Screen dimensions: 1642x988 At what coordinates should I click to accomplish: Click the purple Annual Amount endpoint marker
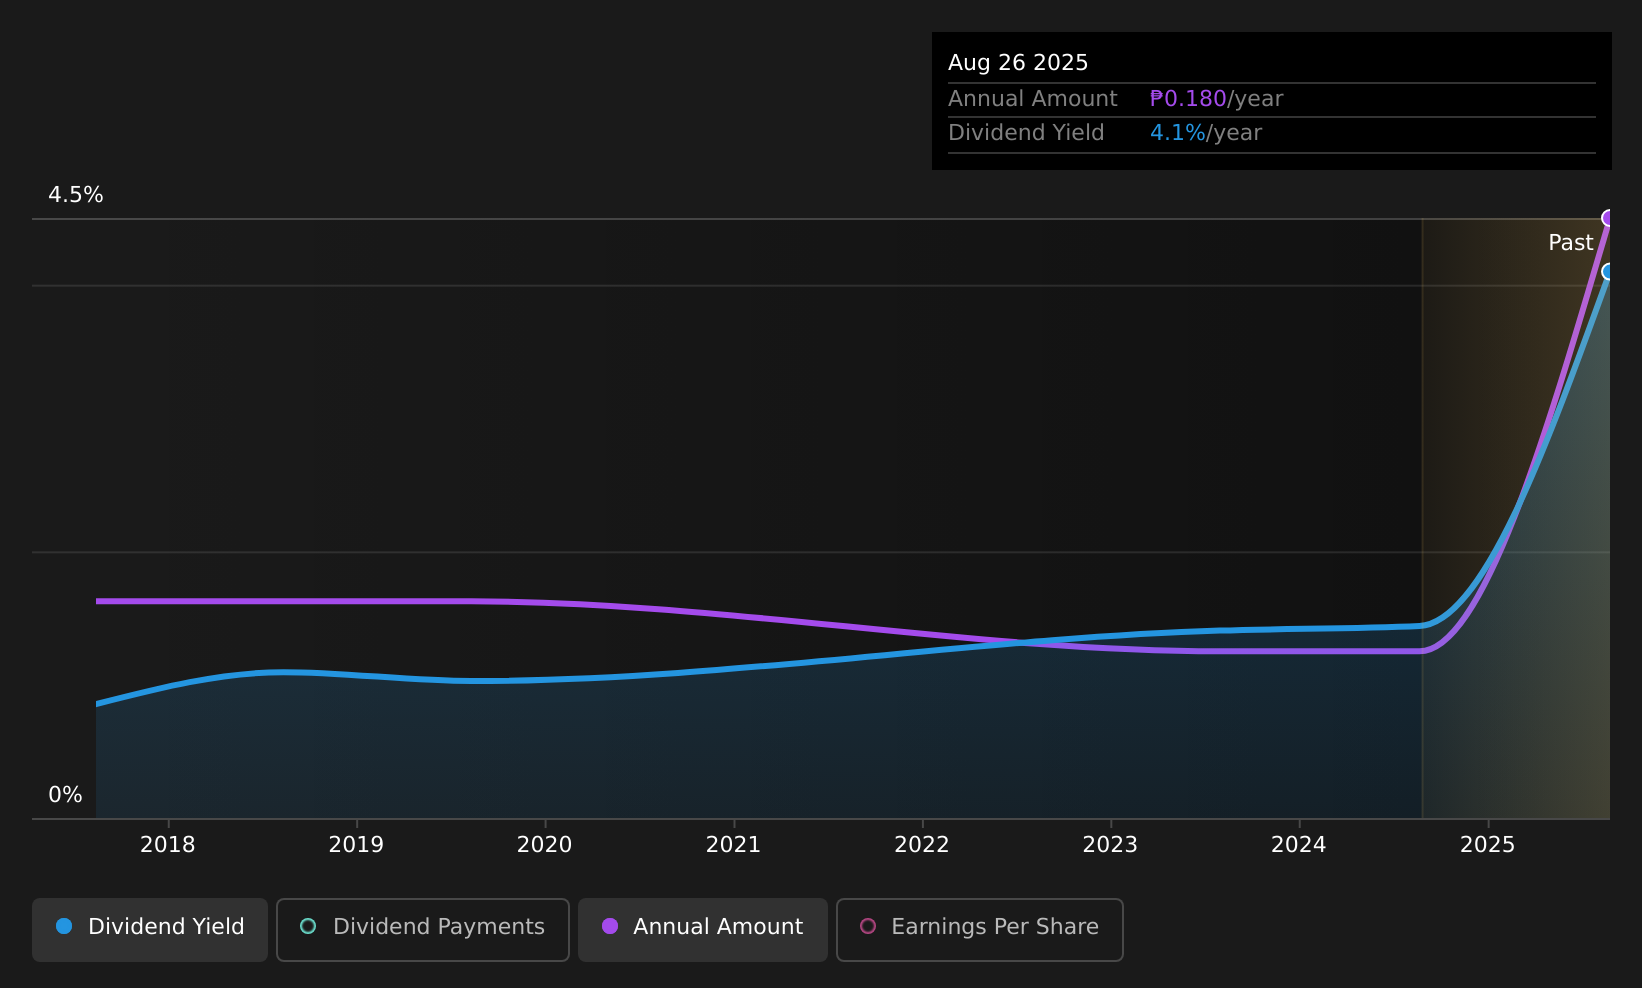(x=1608, y=218)
